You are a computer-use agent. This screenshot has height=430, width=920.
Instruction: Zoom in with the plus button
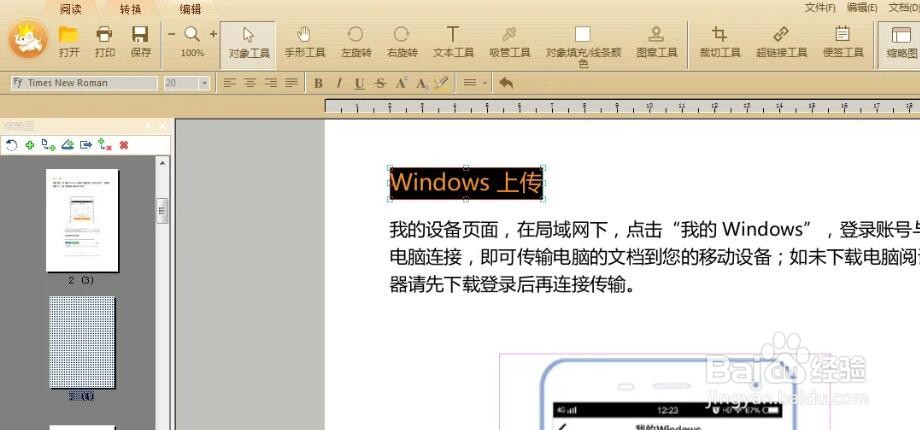[213, 34]
